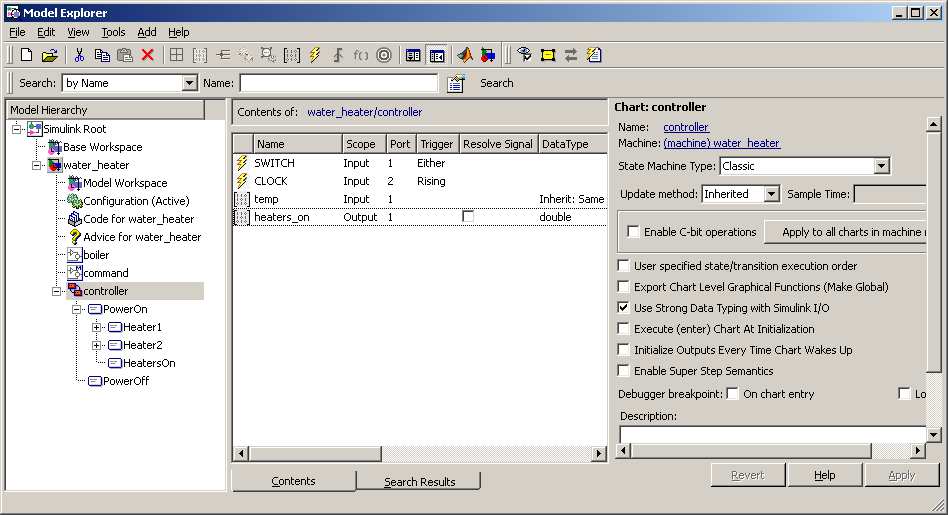This screenshot has height=515, width=948.
Task: Click the yellow rectangle state toolbar icon
Action: click(x=548, y=56)
